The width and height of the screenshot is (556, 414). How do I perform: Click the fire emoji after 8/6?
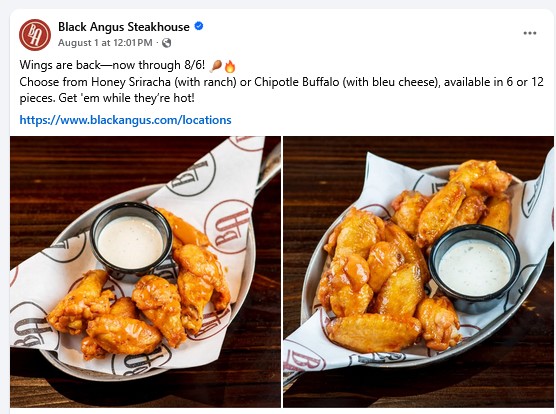[x=230, y=66]
